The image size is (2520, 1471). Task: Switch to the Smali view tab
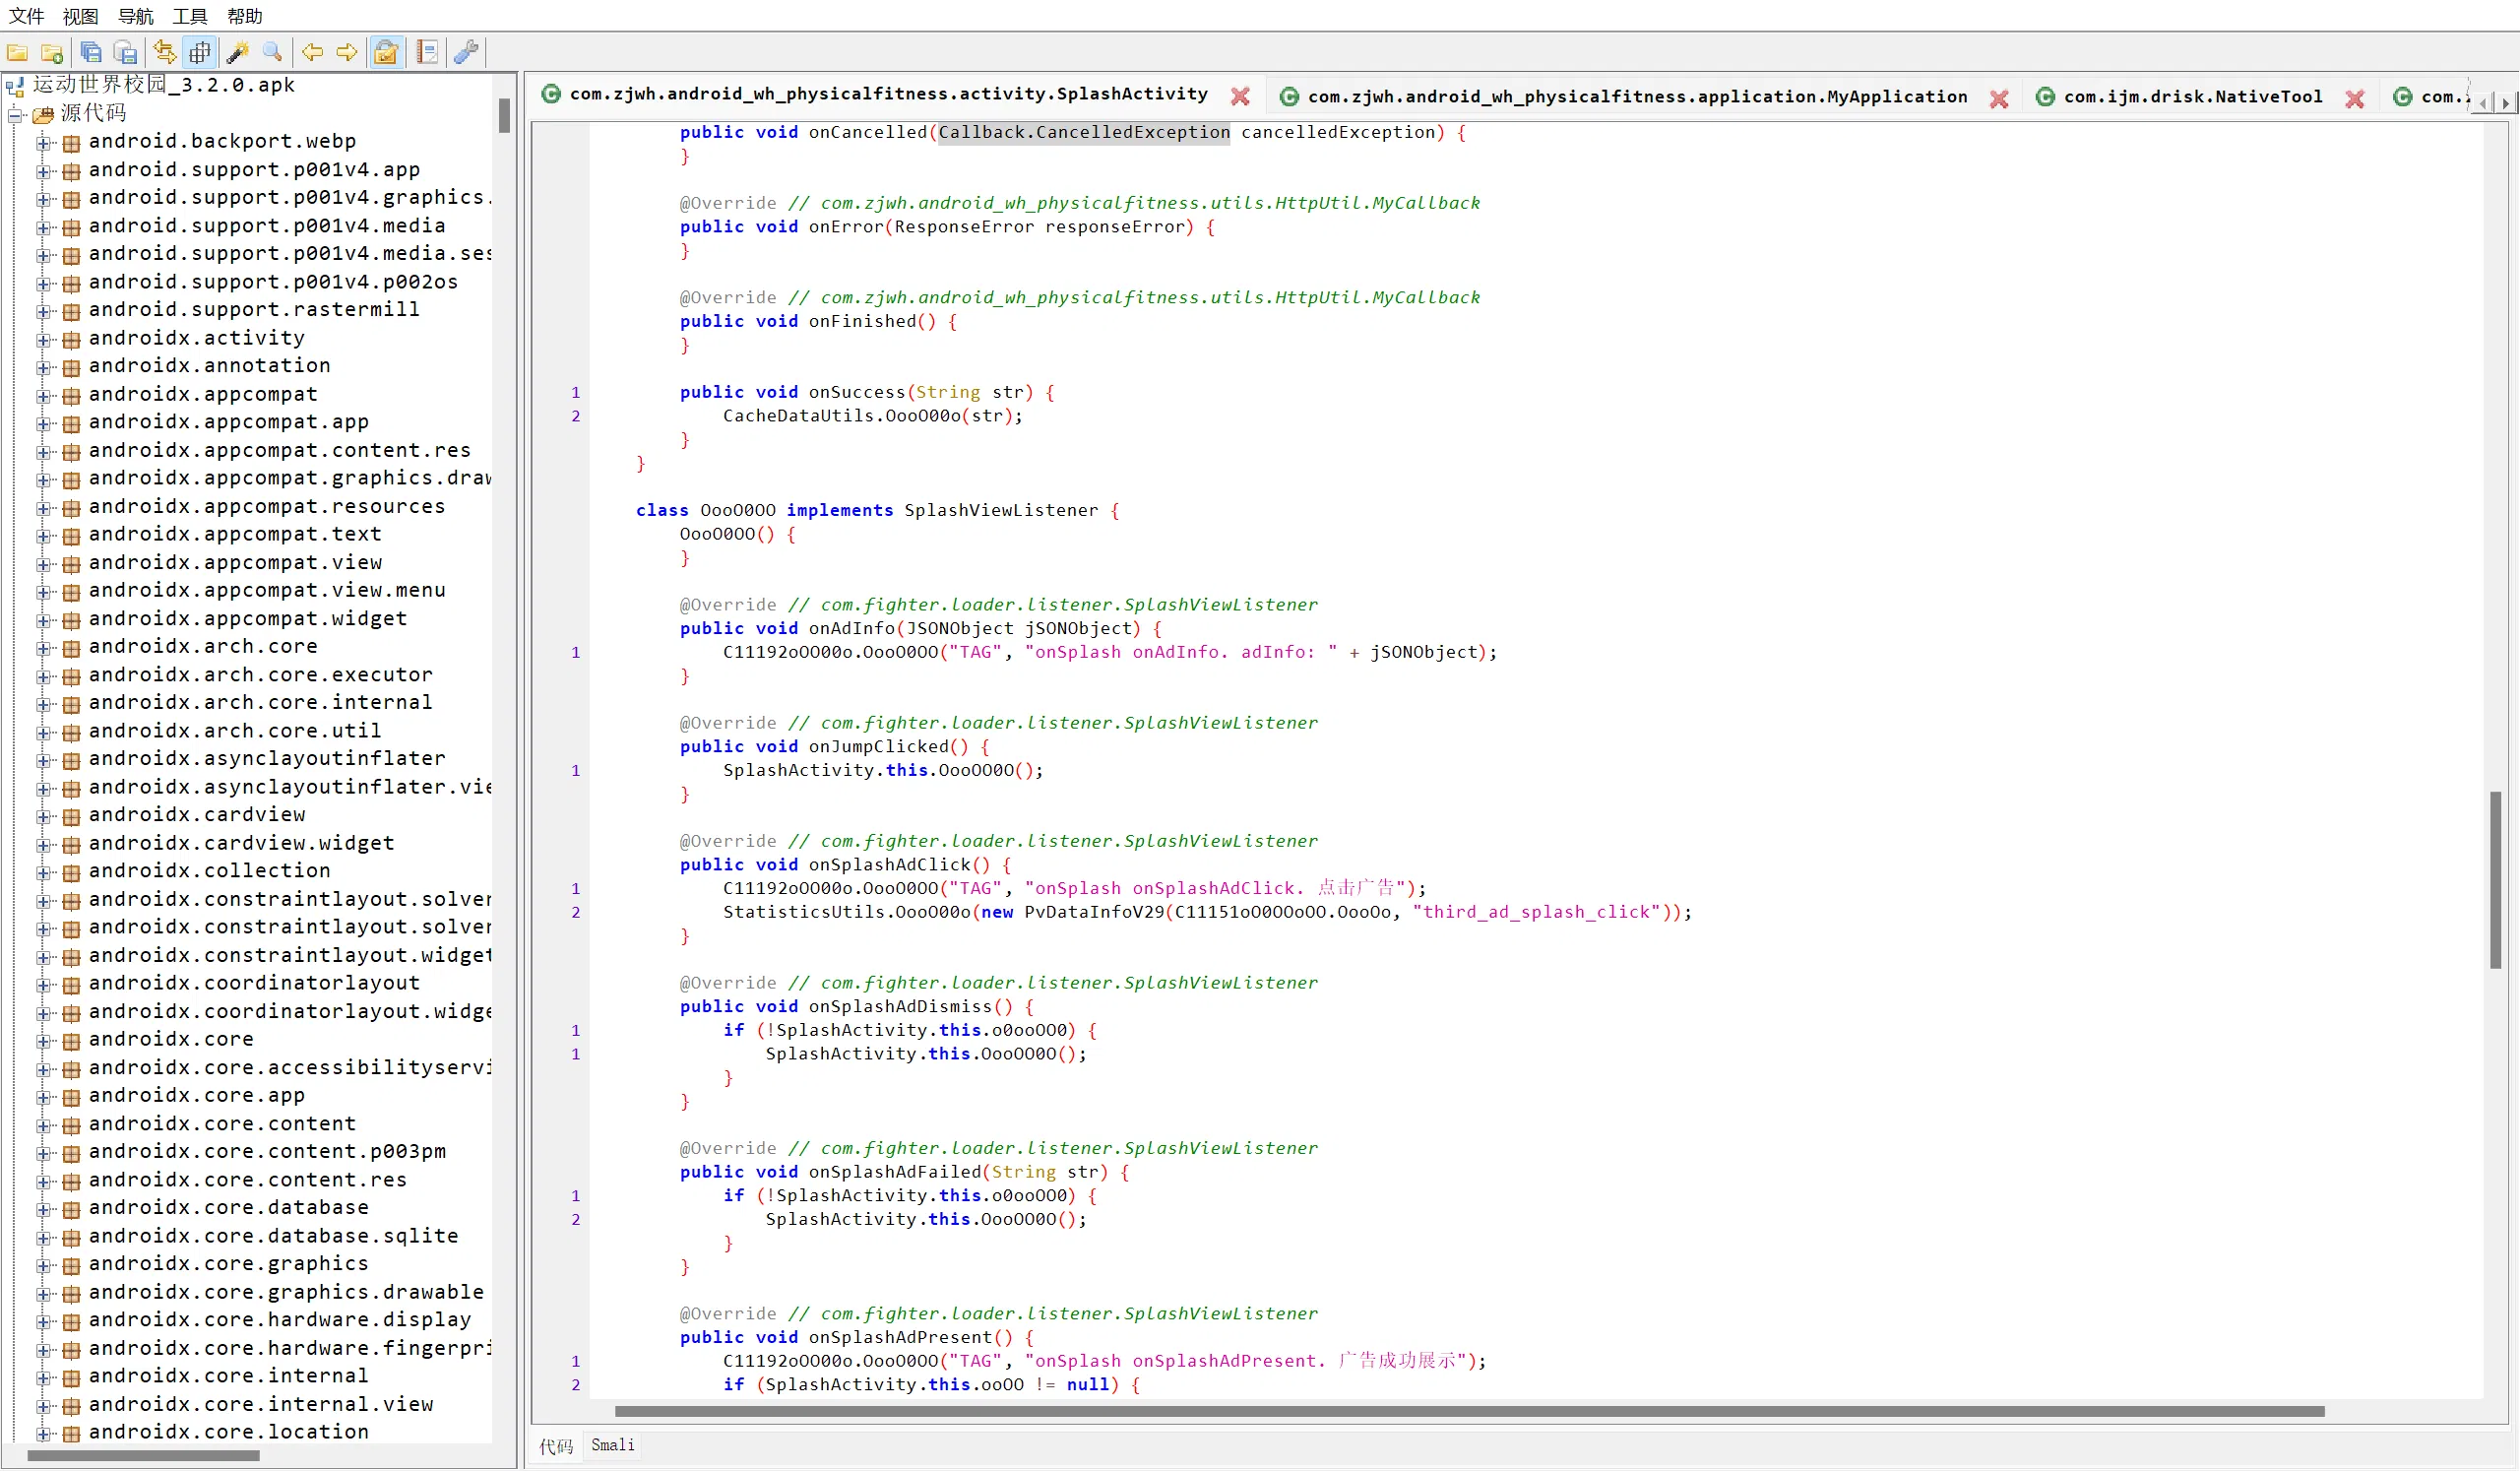(x=613, y=1445)
